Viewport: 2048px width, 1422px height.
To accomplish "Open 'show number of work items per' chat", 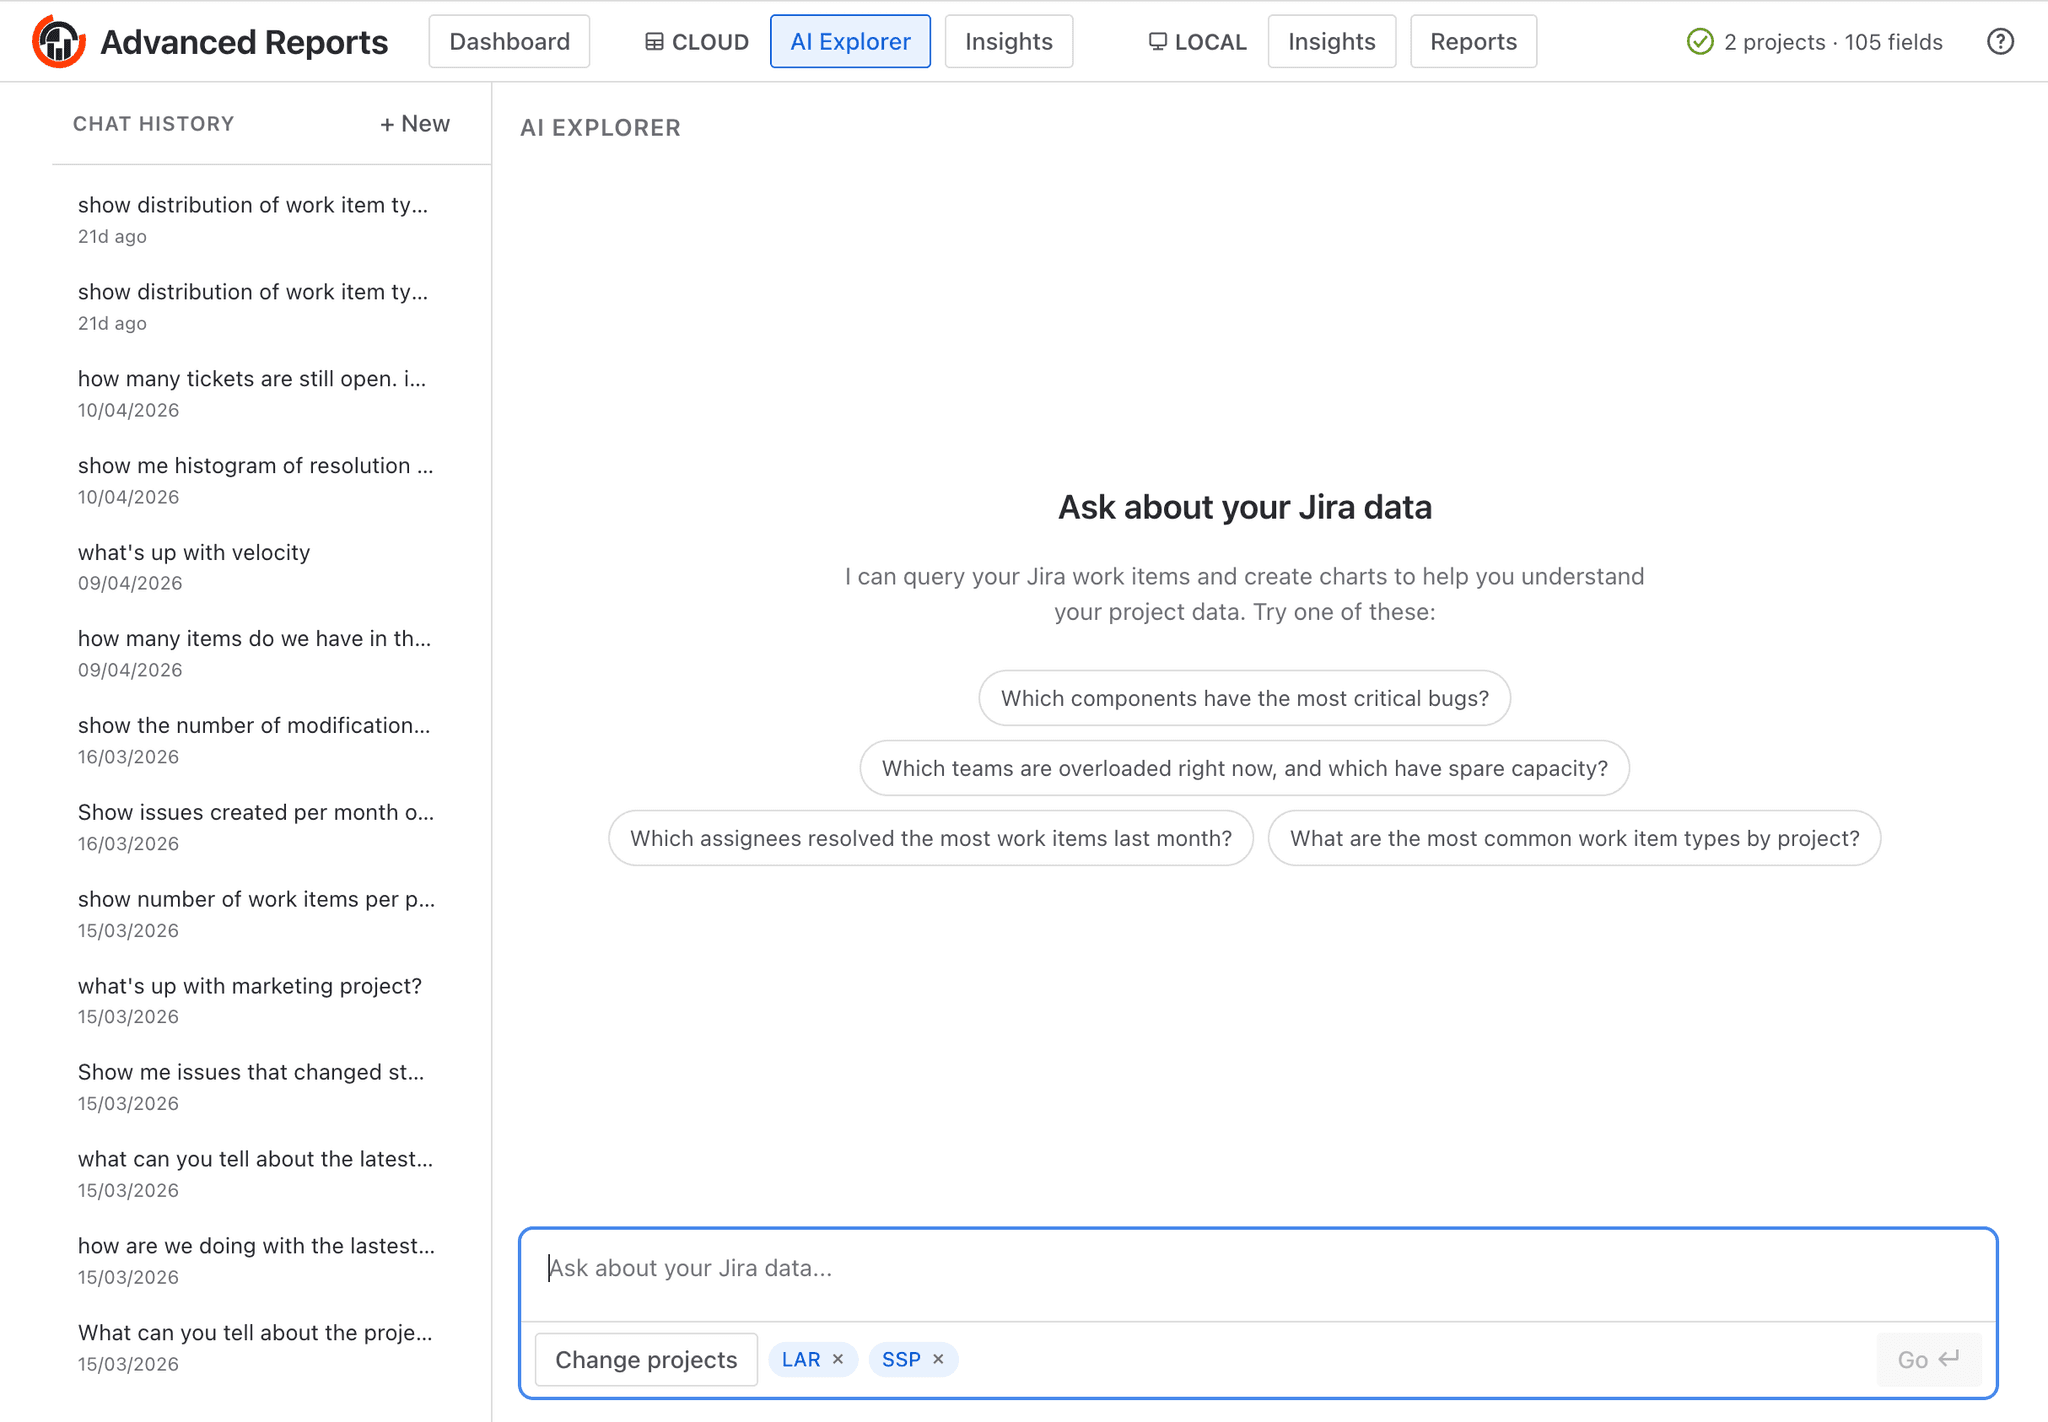I will [x=256, y=914].
